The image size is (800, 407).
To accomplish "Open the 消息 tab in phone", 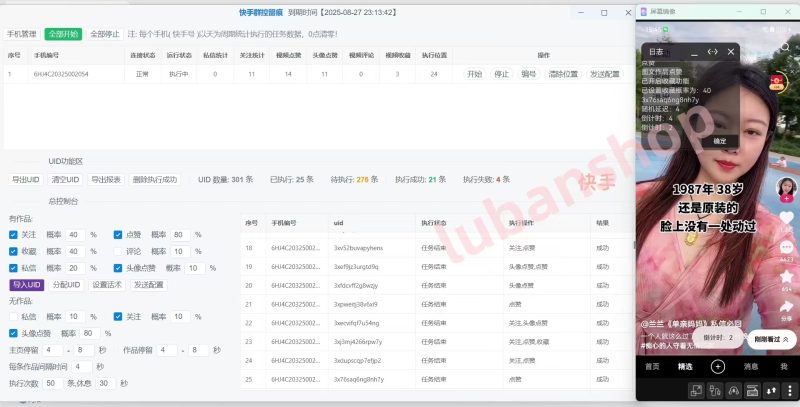I will [751, 366].
